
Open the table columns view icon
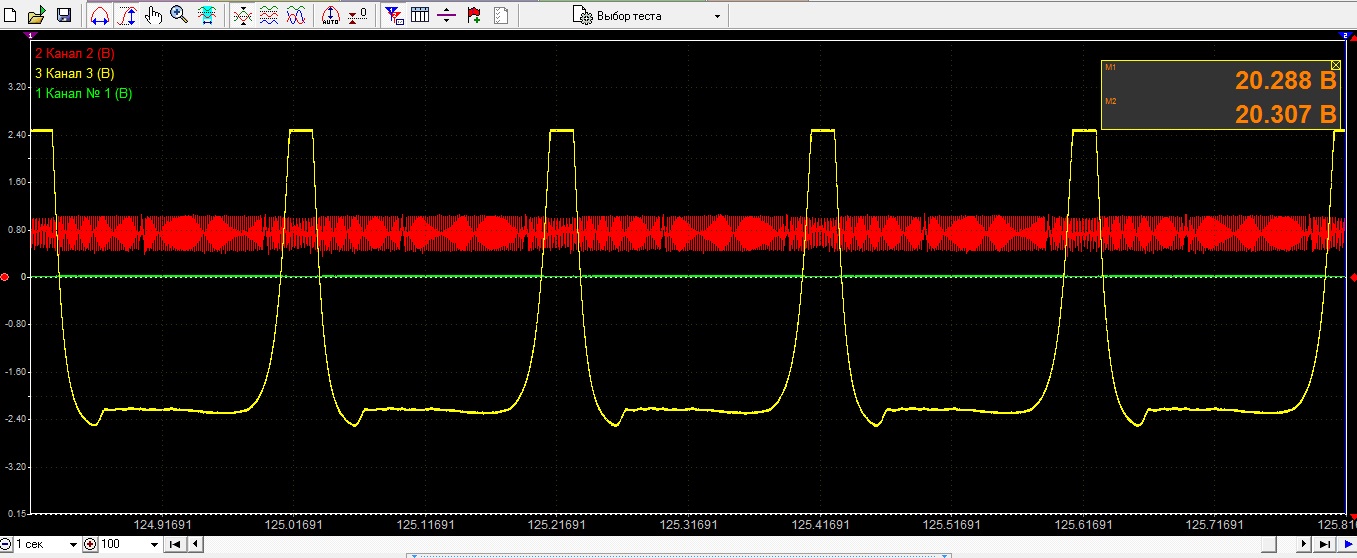point(421,15)
